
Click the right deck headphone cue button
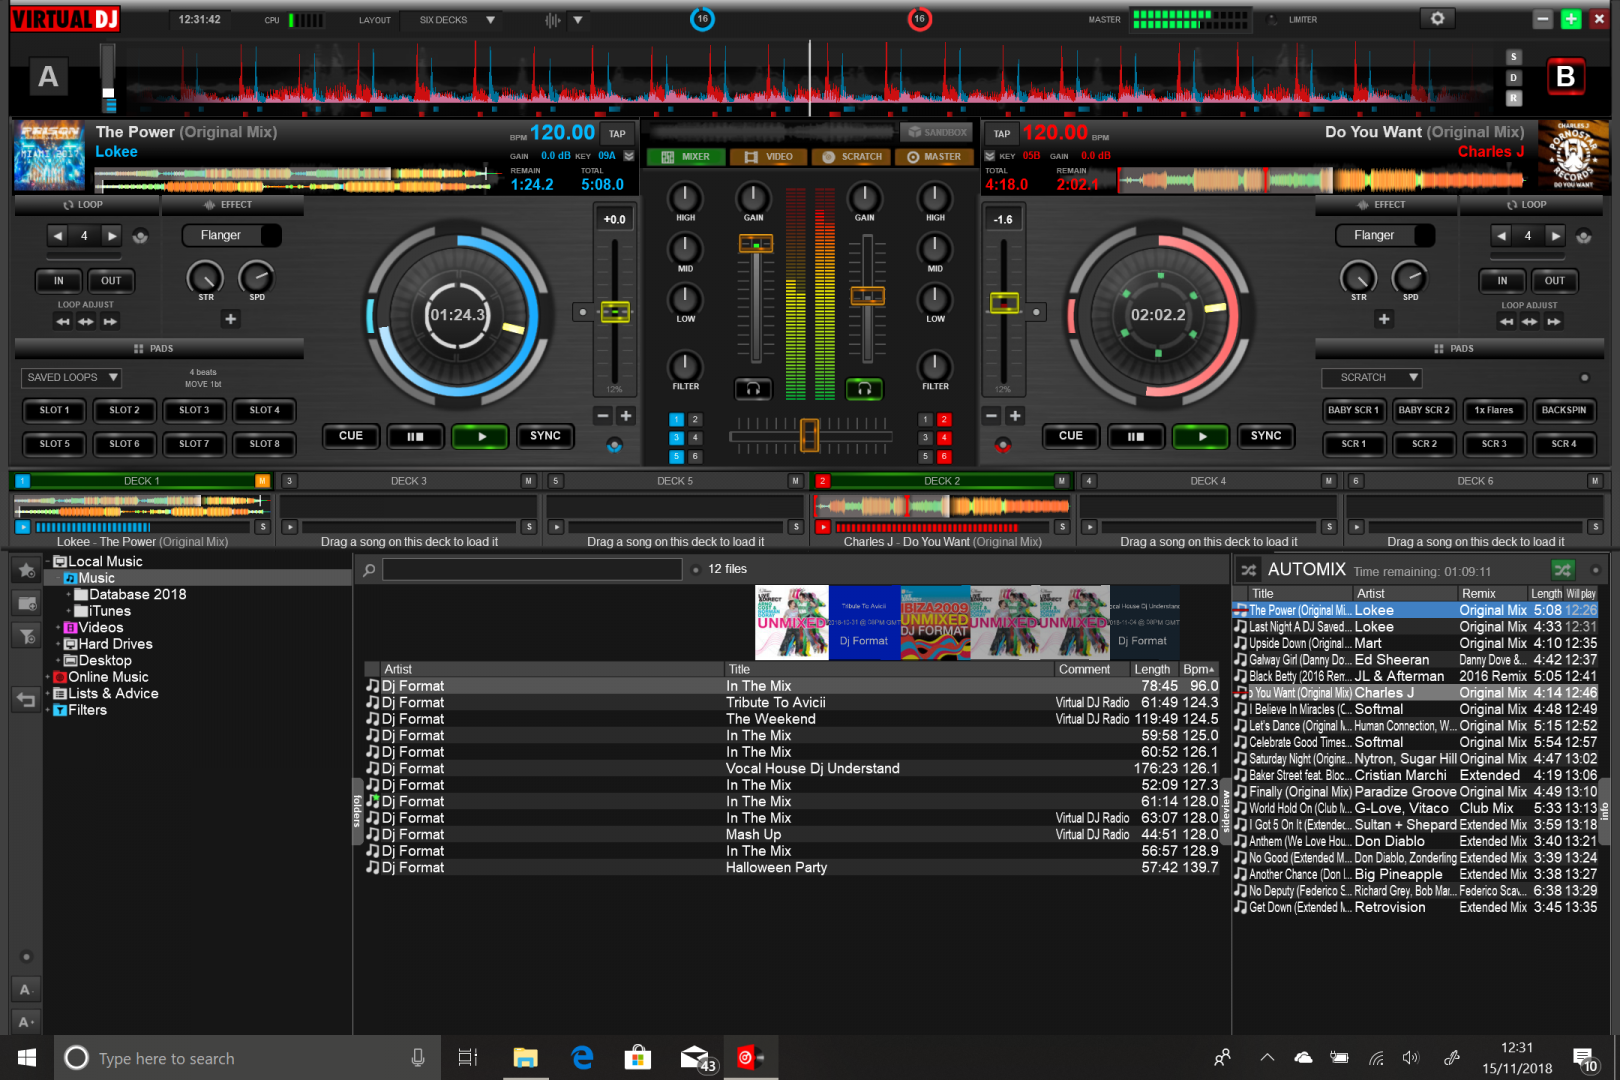click(865, 388)
